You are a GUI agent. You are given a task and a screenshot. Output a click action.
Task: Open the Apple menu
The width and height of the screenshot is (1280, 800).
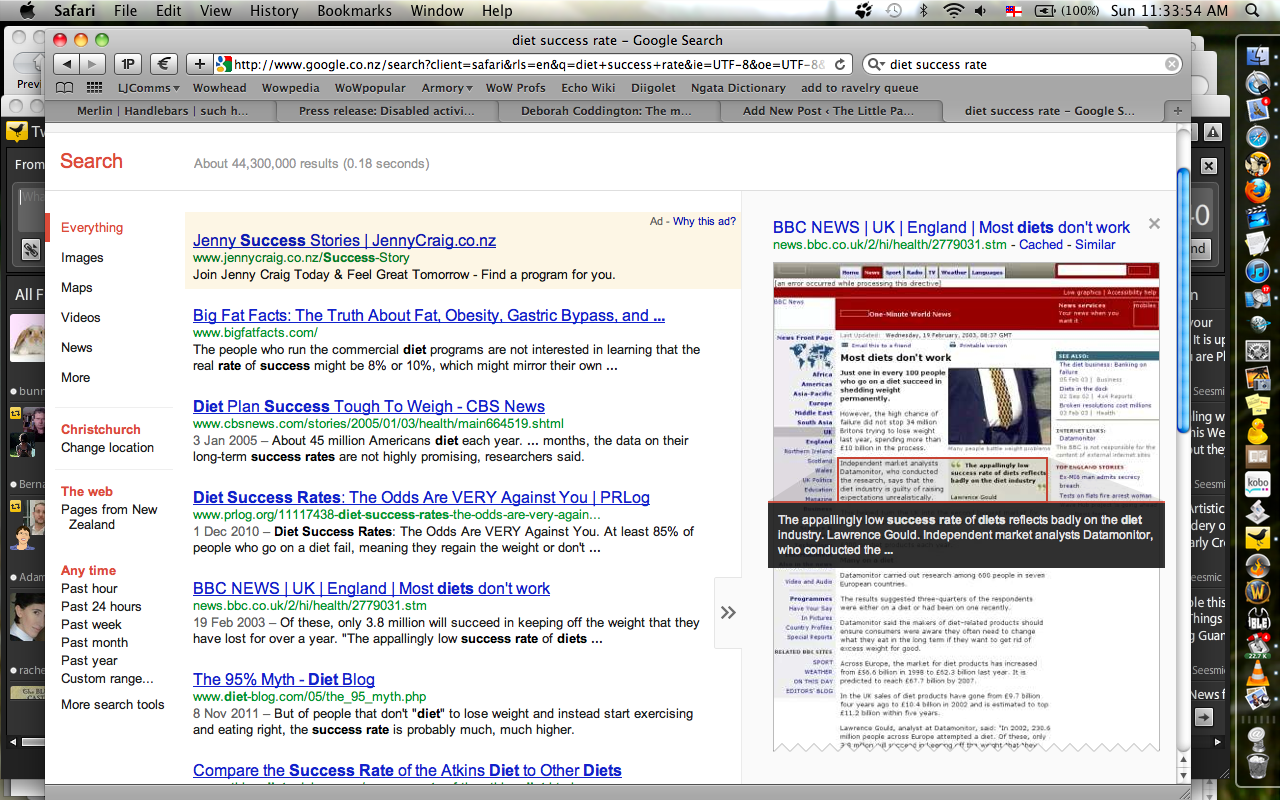pos(27,11)
